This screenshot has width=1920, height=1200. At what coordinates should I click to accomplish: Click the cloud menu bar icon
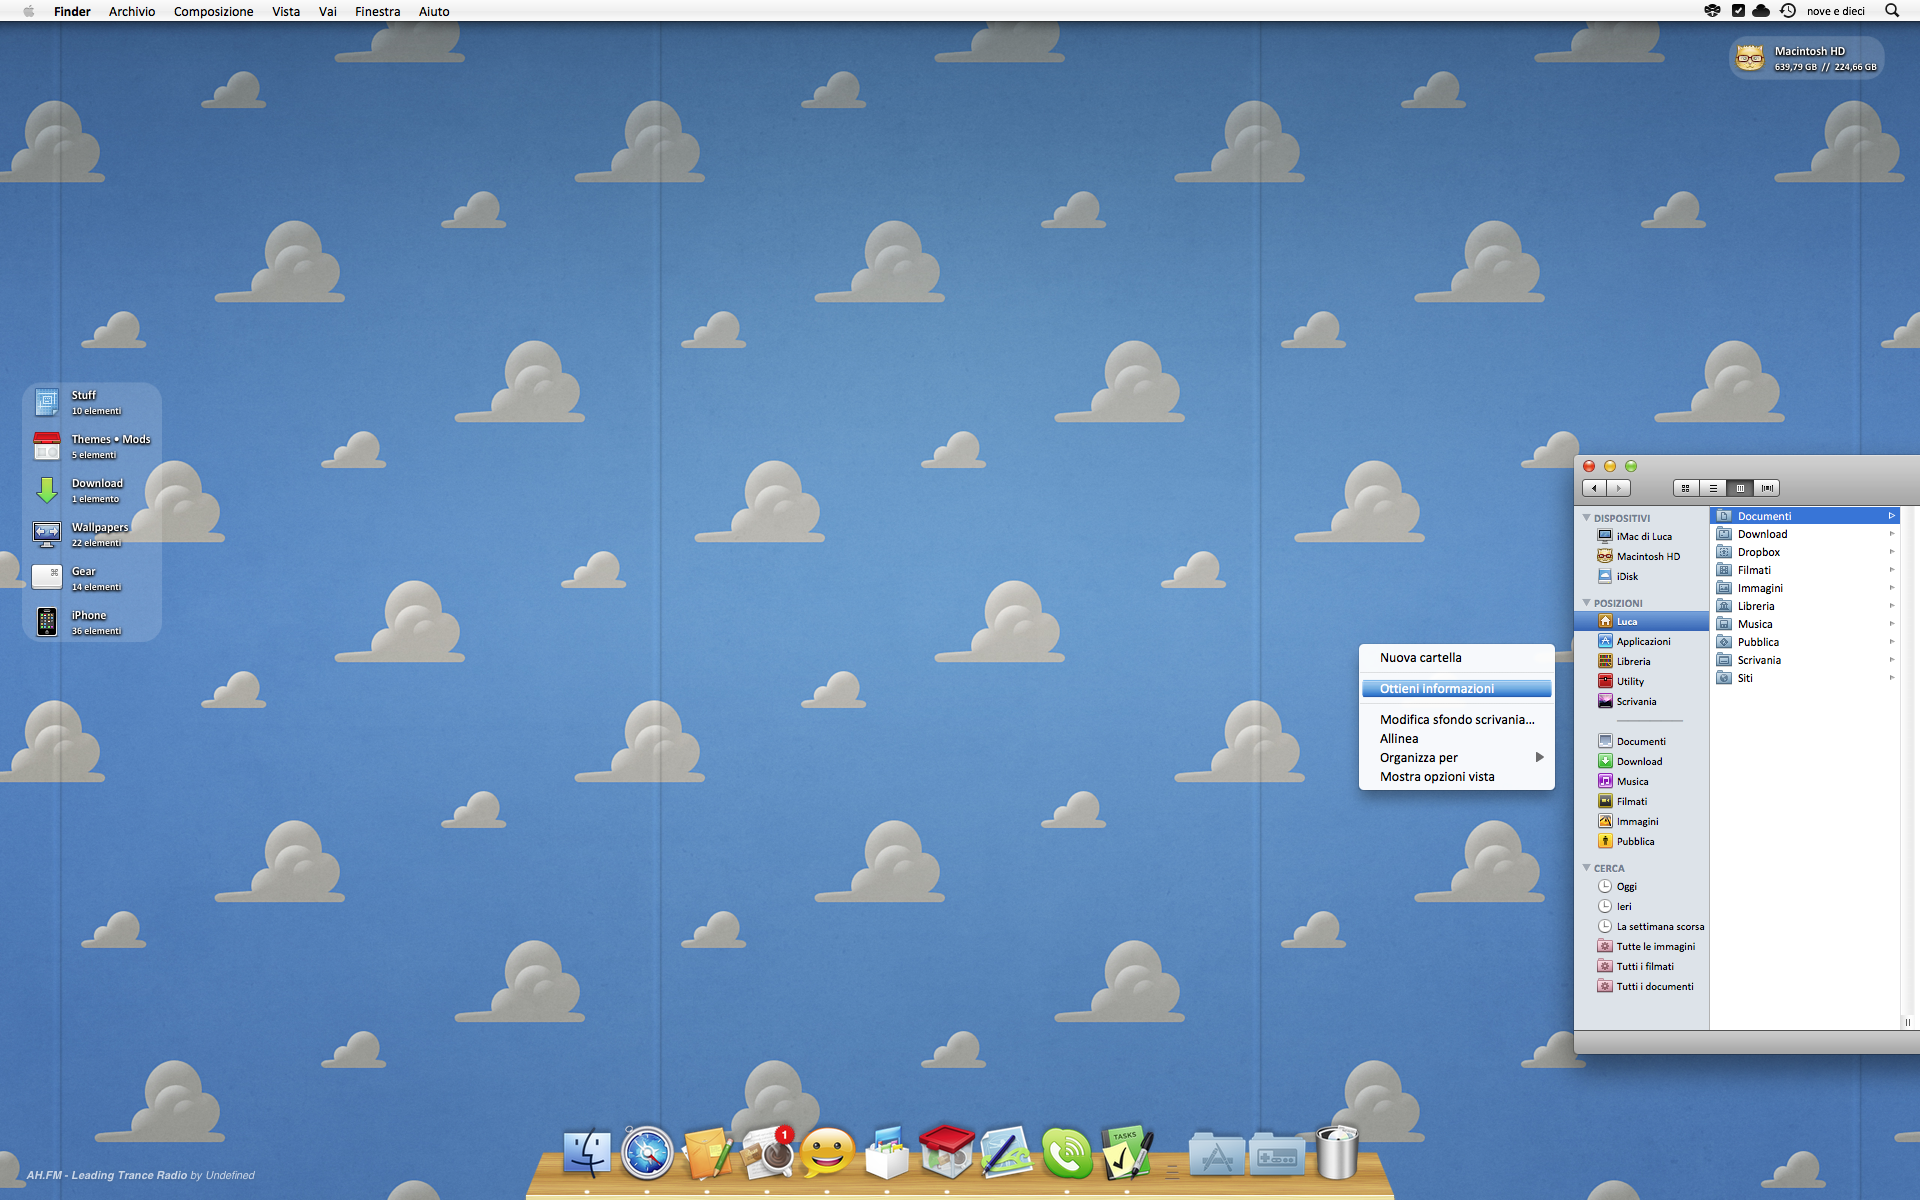[1761, 11]
